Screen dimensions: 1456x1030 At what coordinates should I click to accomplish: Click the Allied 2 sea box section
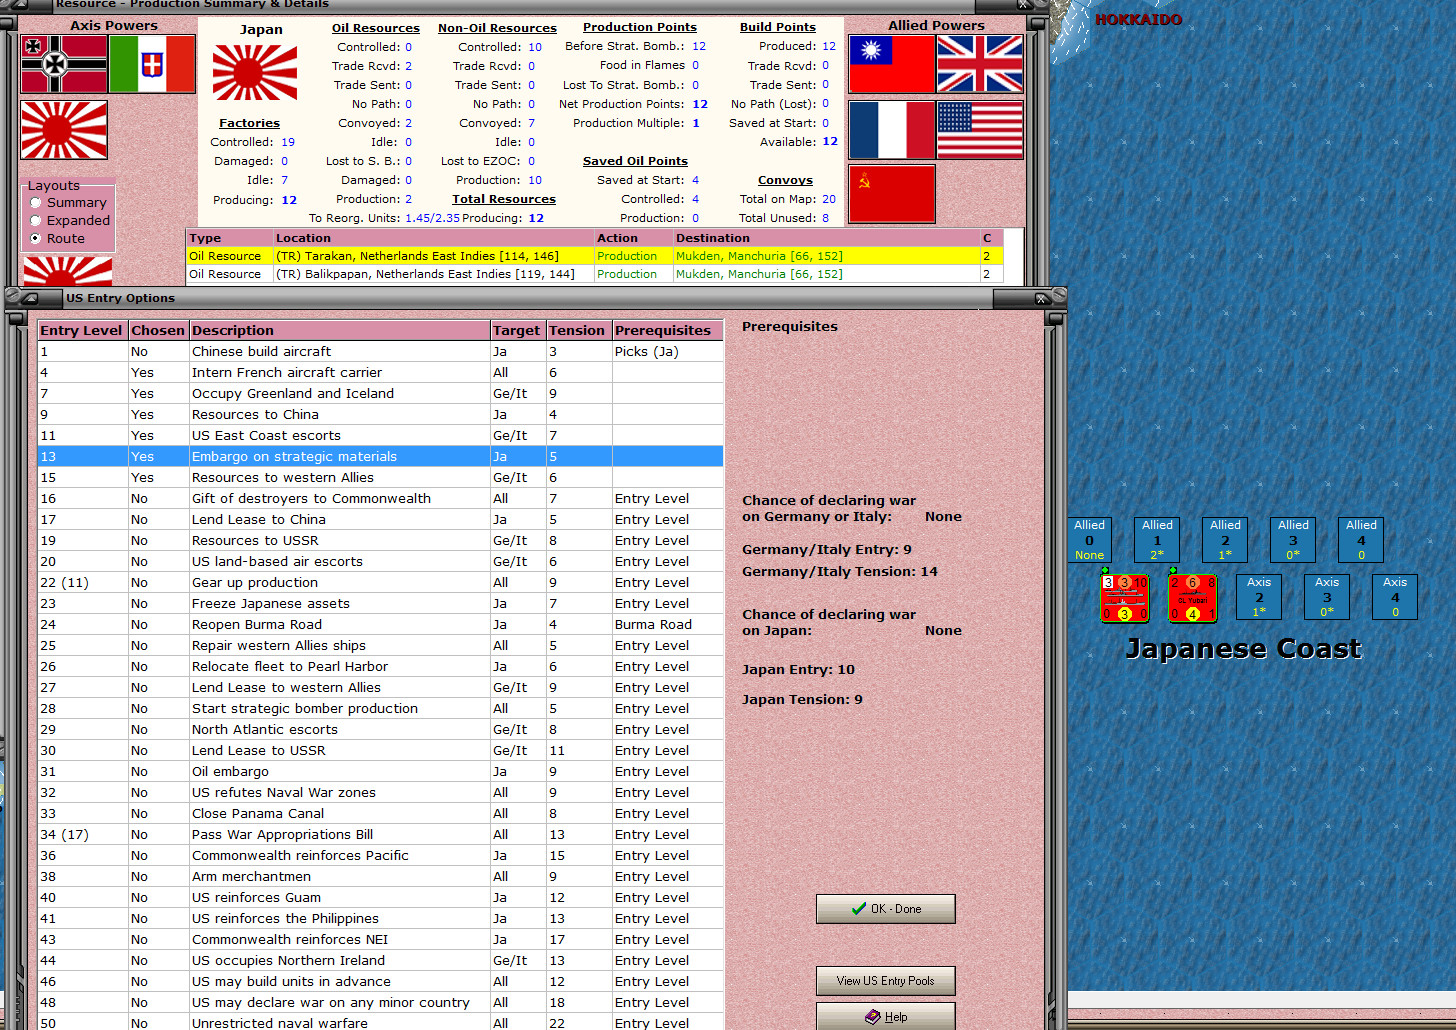point(1225,540)
